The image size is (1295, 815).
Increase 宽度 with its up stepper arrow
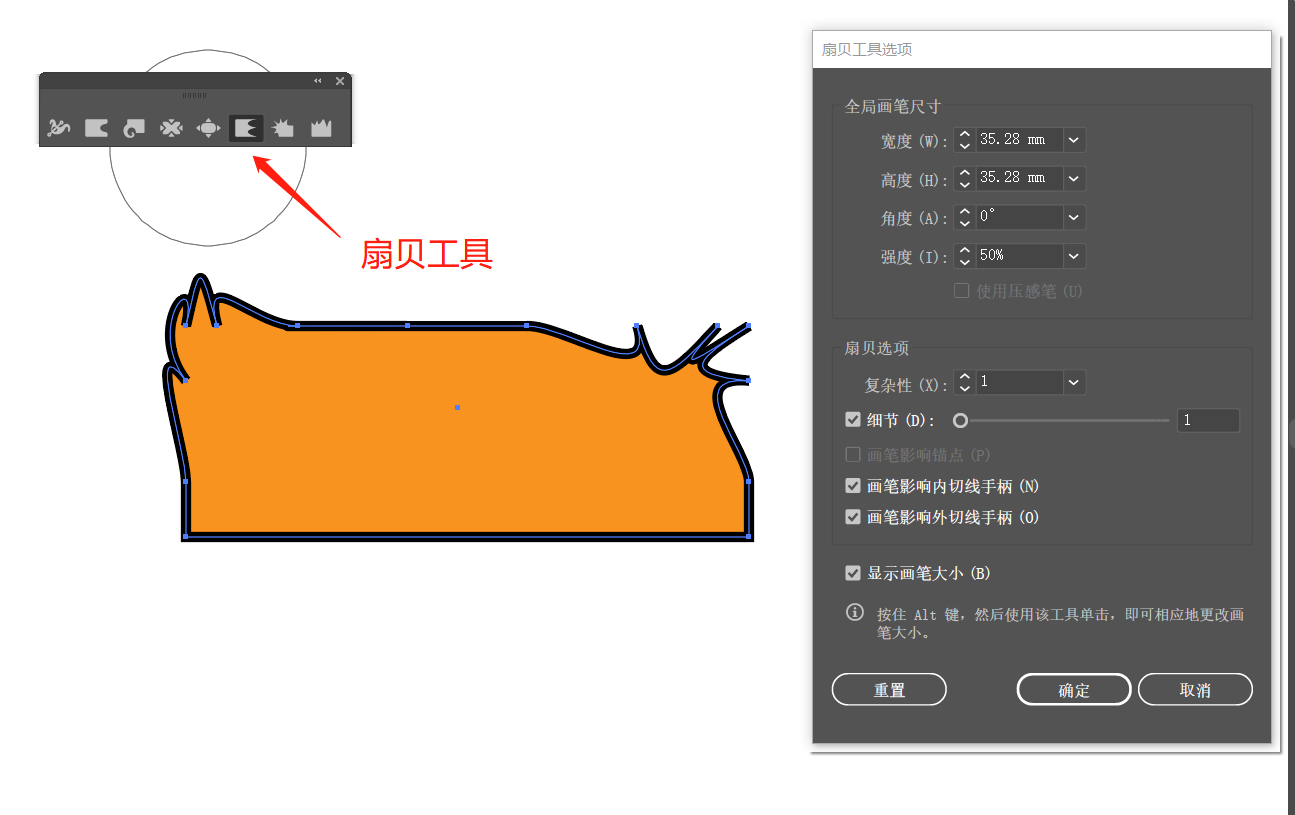(x=964, y=134)
